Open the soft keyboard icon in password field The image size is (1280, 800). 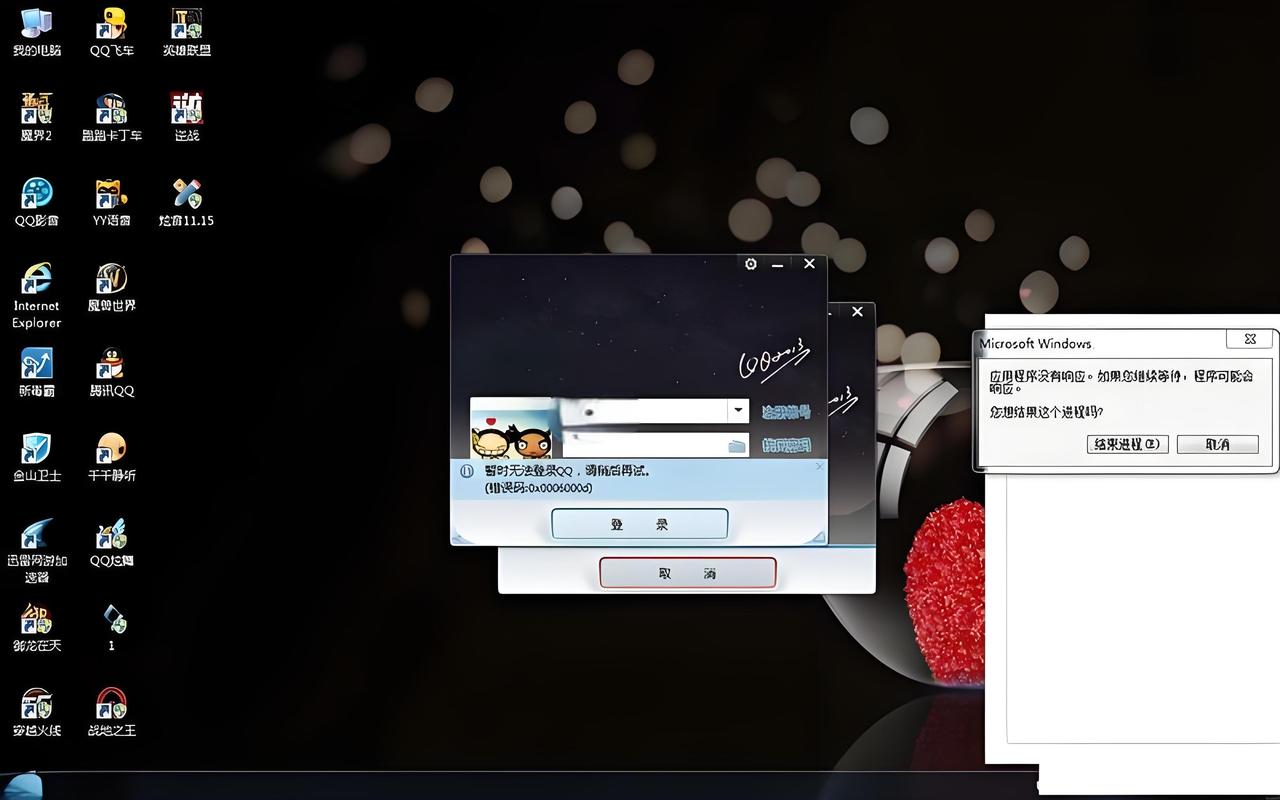tap(737, 446)
